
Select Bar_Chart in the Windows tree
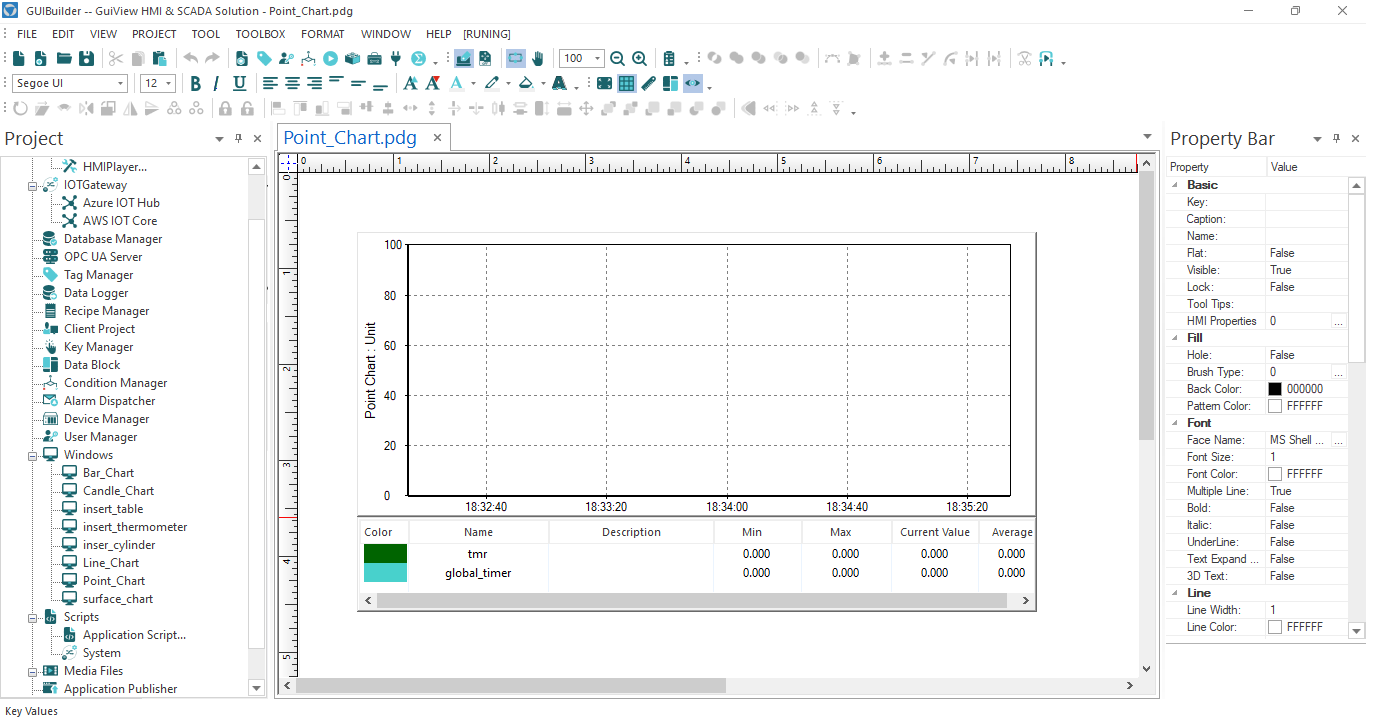[108, 473]
